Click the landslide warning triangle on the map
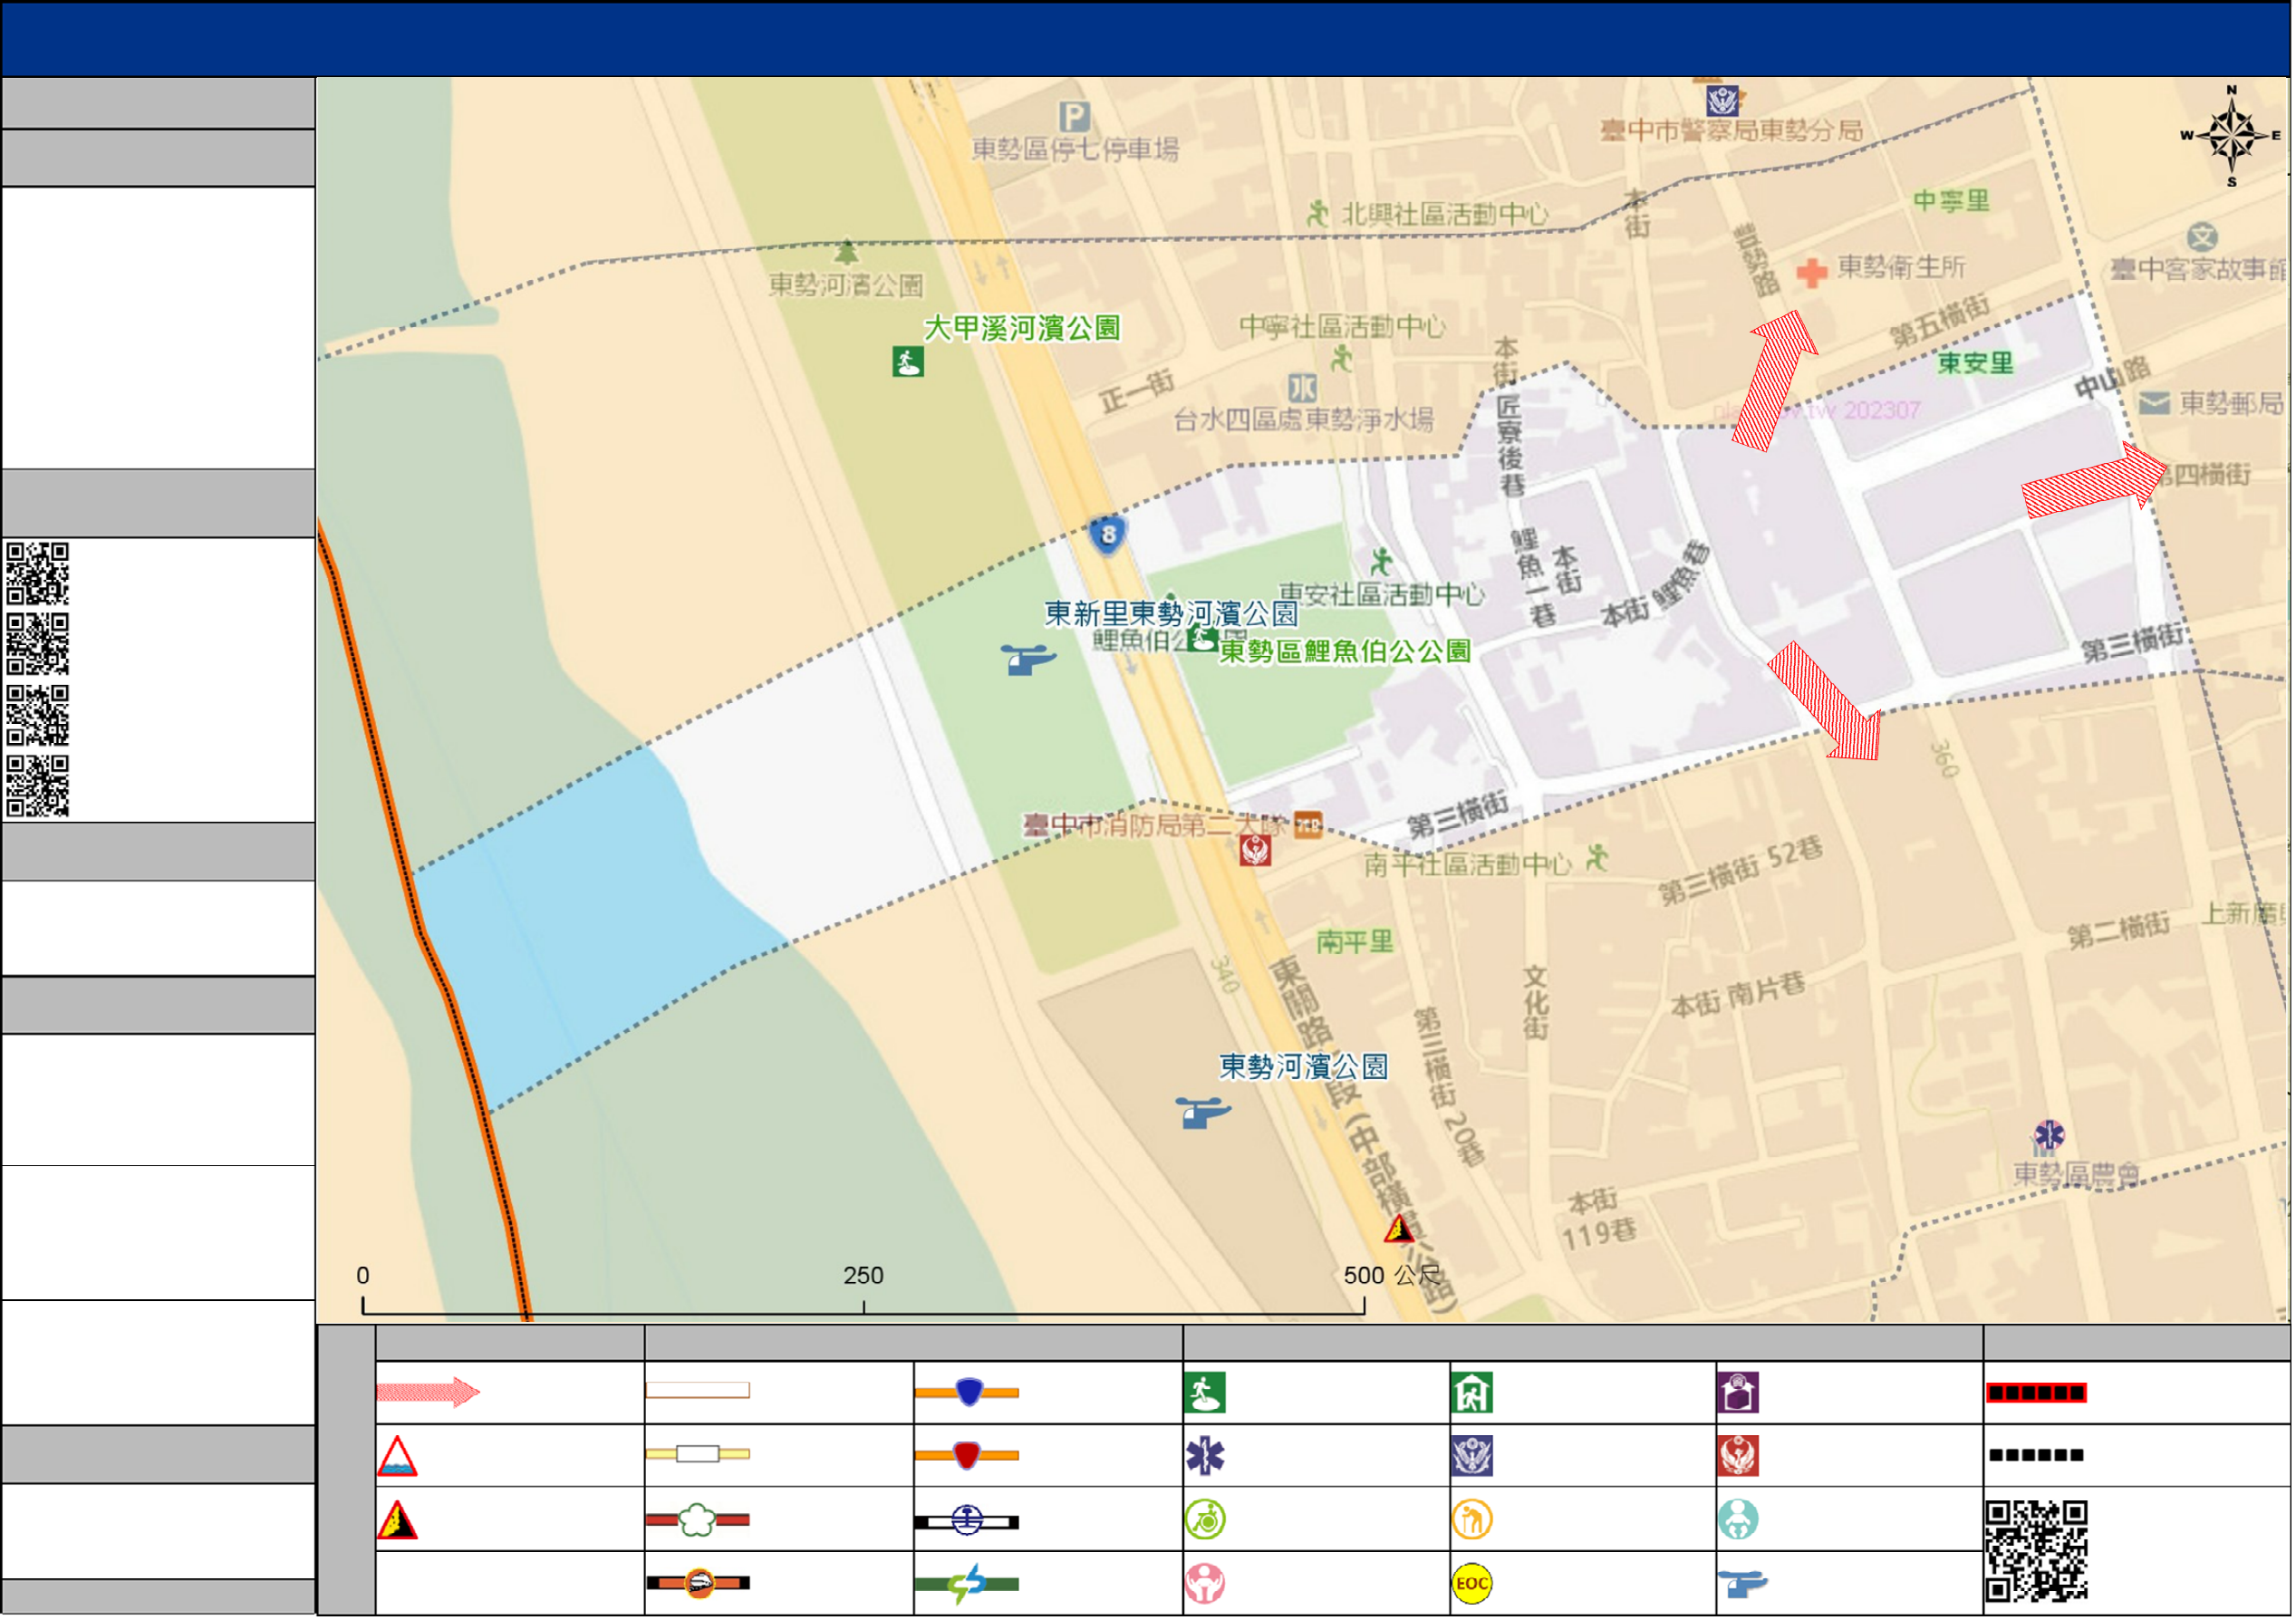Image resolution: width=2296 pixels, height=1620 pixels. tap(1401, 1230)
